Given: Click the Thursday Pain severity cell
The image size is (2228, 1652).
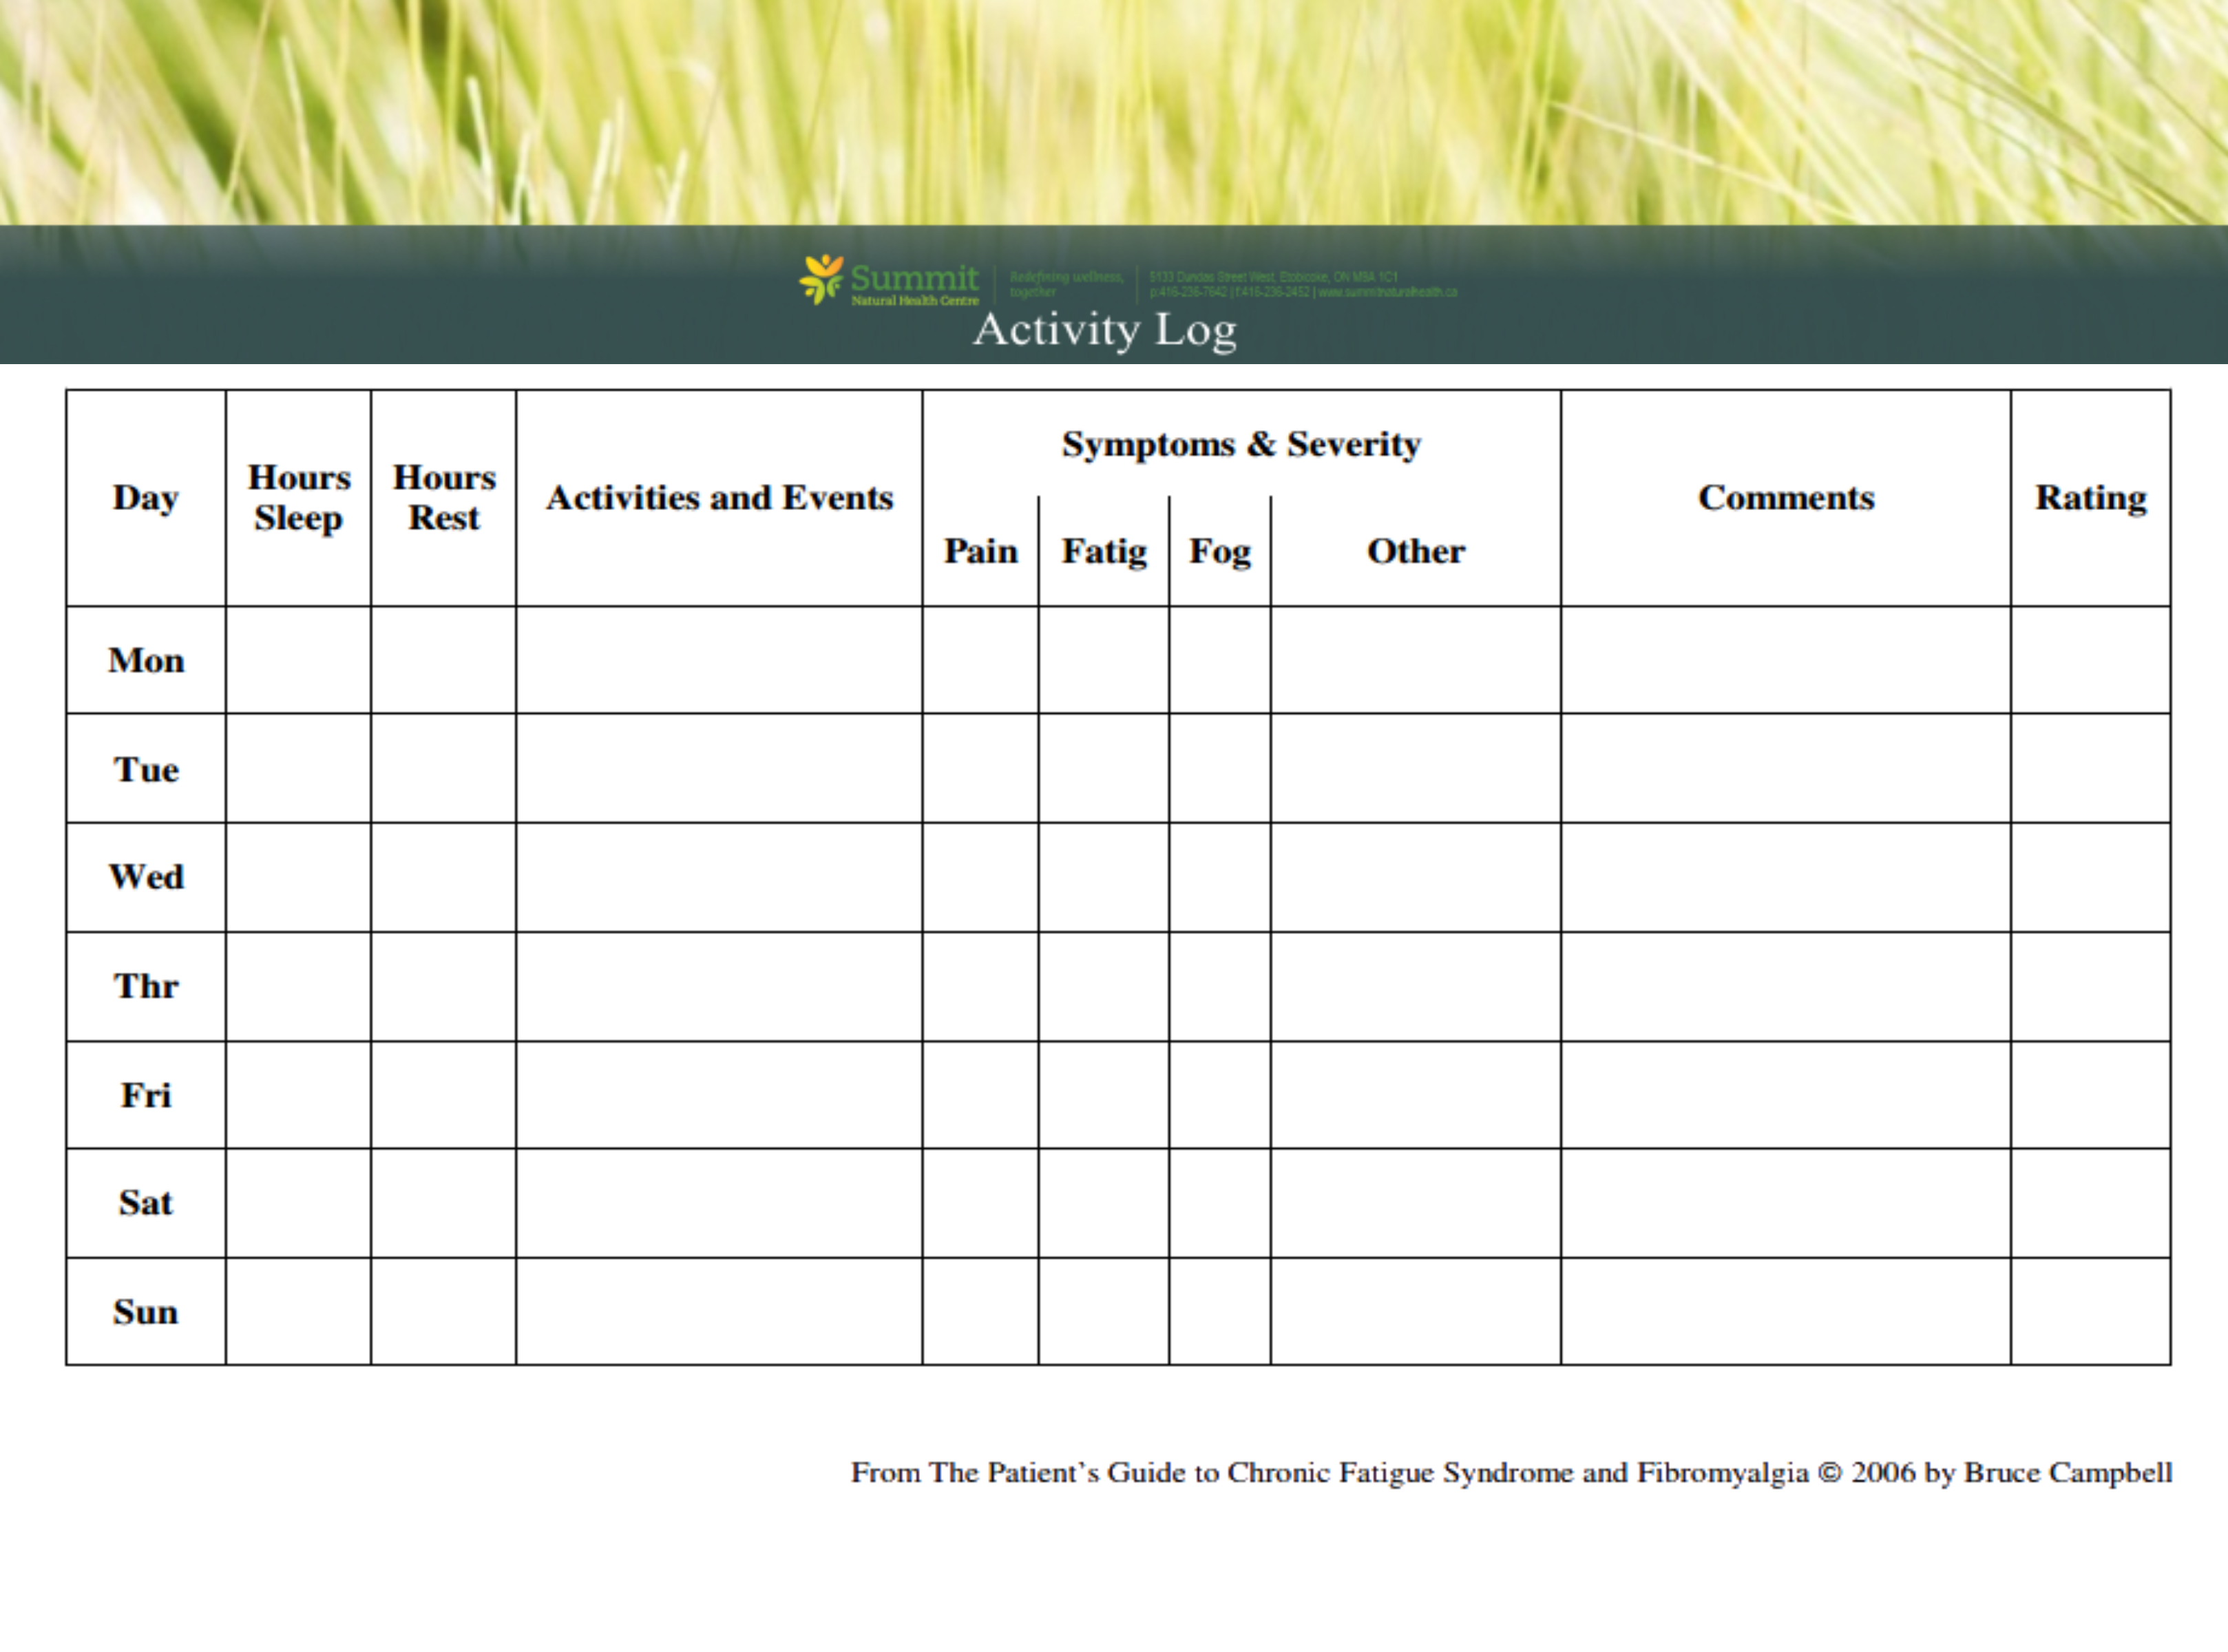Looking at the screenshot, I should [x=980, y=986].
